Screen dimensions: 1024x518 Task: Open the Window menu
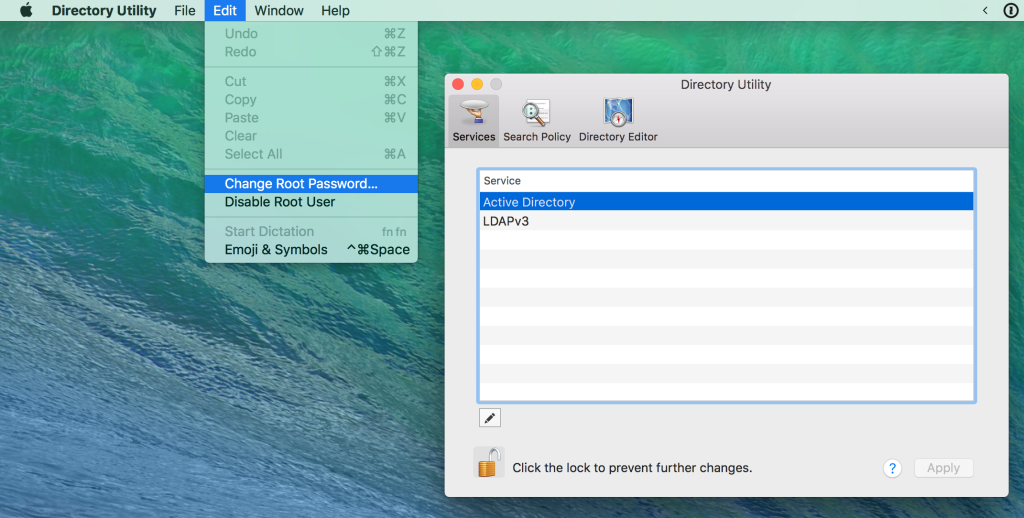tap(279, 10)
